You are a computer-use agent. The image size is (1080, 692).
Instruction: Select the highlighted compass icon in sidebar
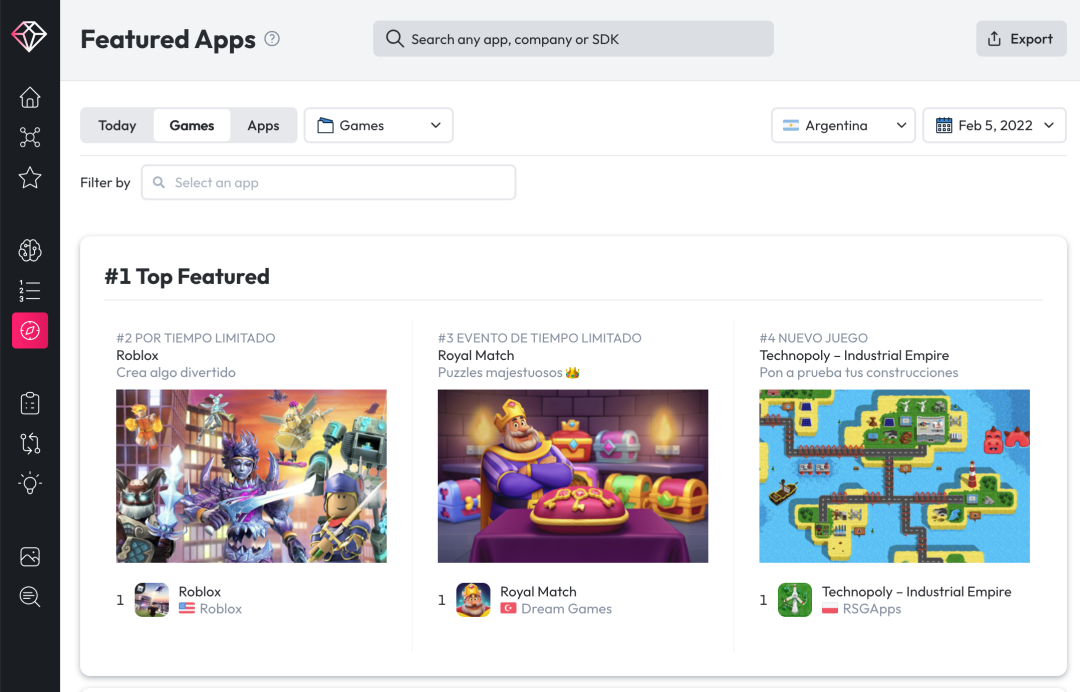coord(30,331)
